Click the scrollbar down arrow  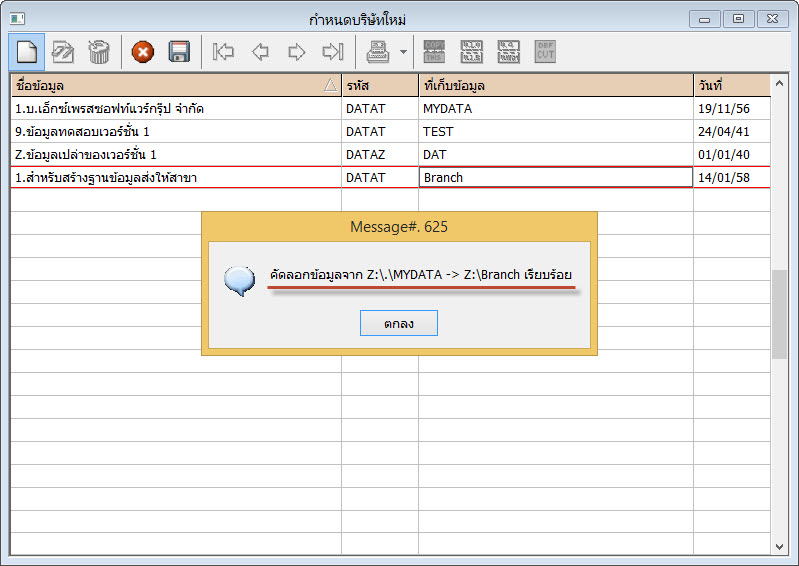tap(779, 546)
